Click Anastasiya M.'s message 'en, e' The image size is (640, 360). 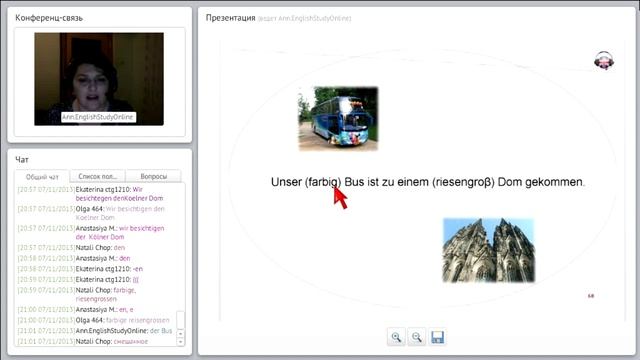pos(126,310)
